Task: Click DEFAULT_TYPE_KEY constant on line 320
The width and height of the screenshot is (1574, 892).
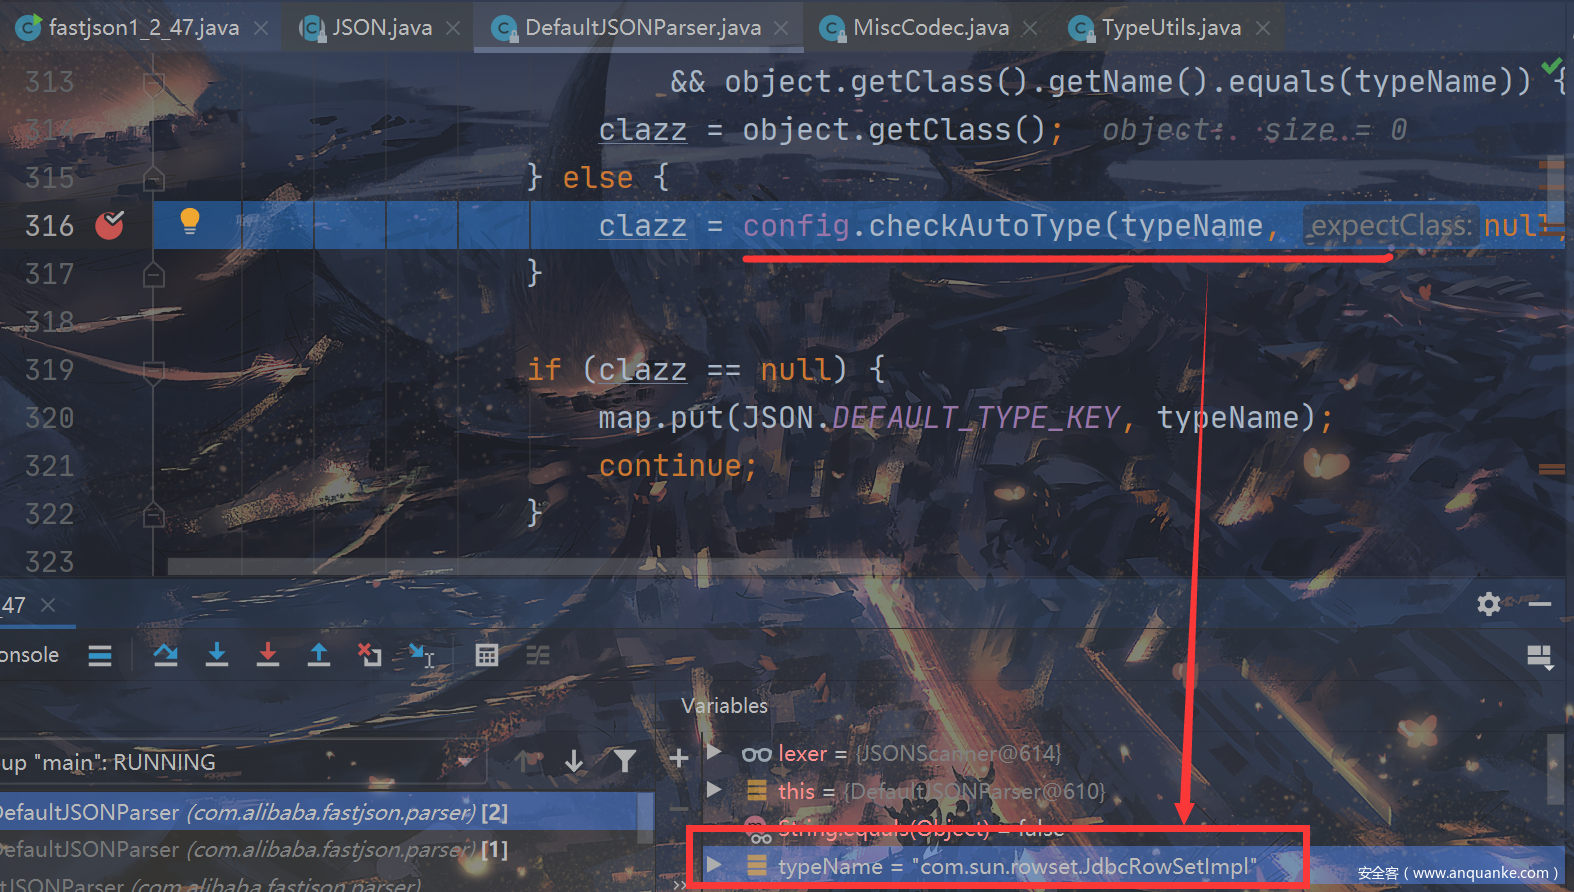Action: [975, 417]
